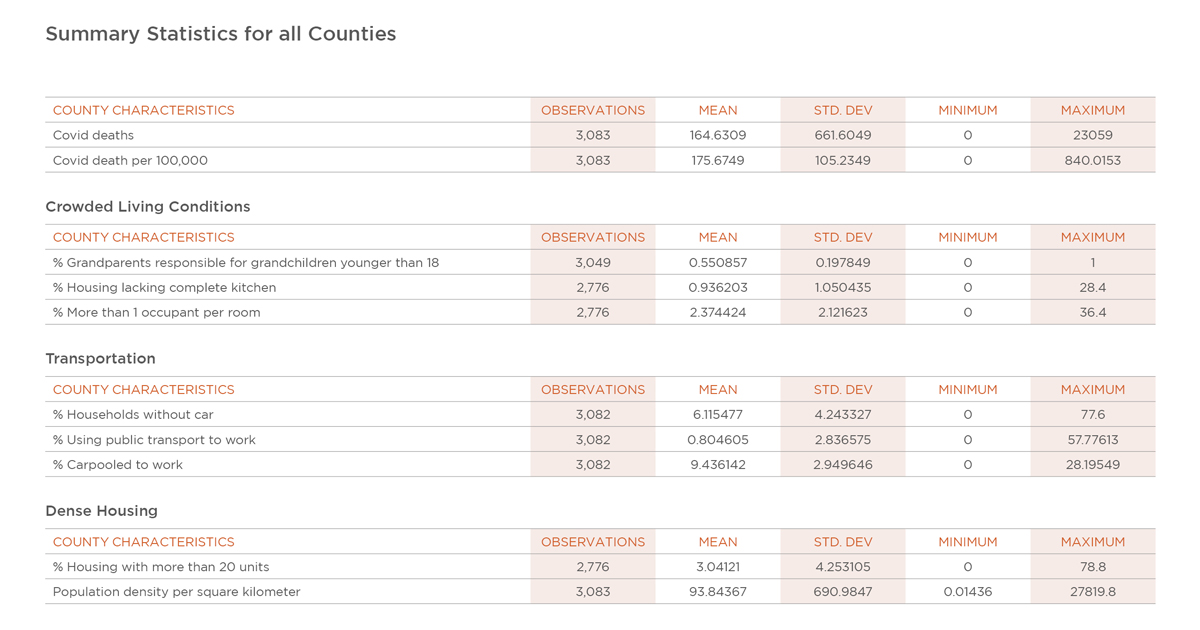Select the % More than 1 occupant per room row

click(x=600, y=312)
